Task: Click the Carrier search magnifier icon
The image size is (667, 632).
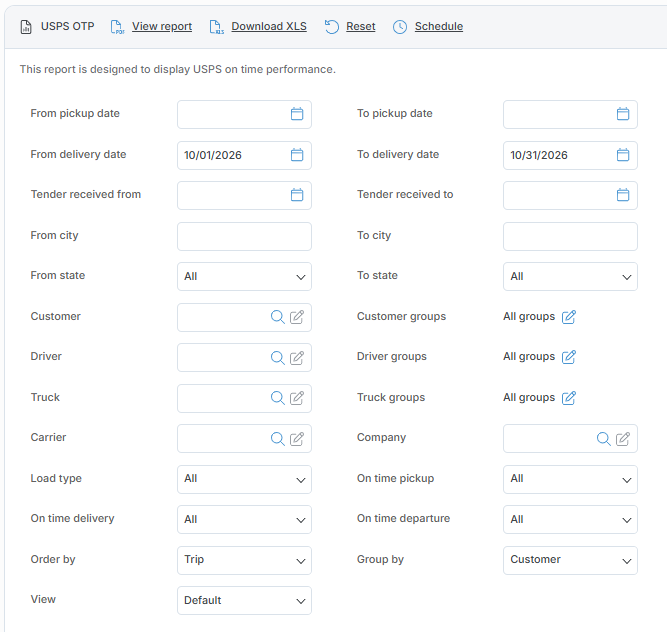Action: 278,438
